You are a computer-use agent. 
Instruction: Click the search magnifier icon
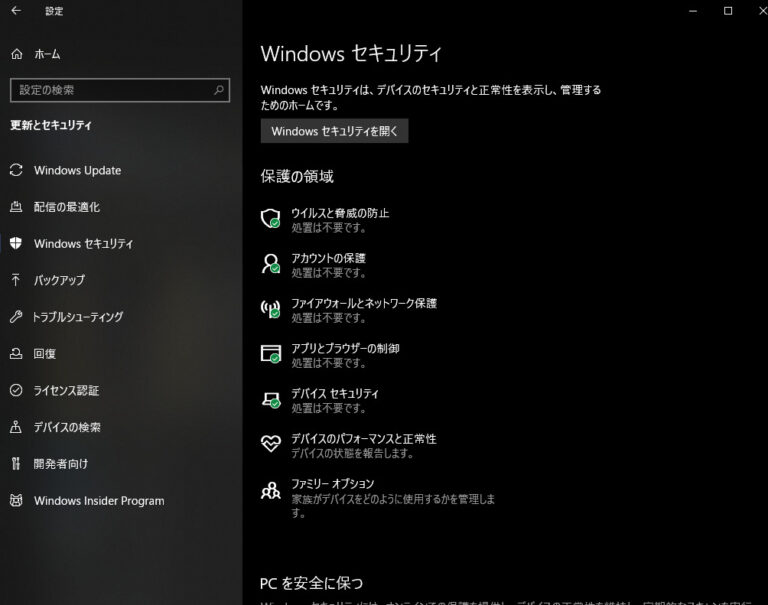219,90
